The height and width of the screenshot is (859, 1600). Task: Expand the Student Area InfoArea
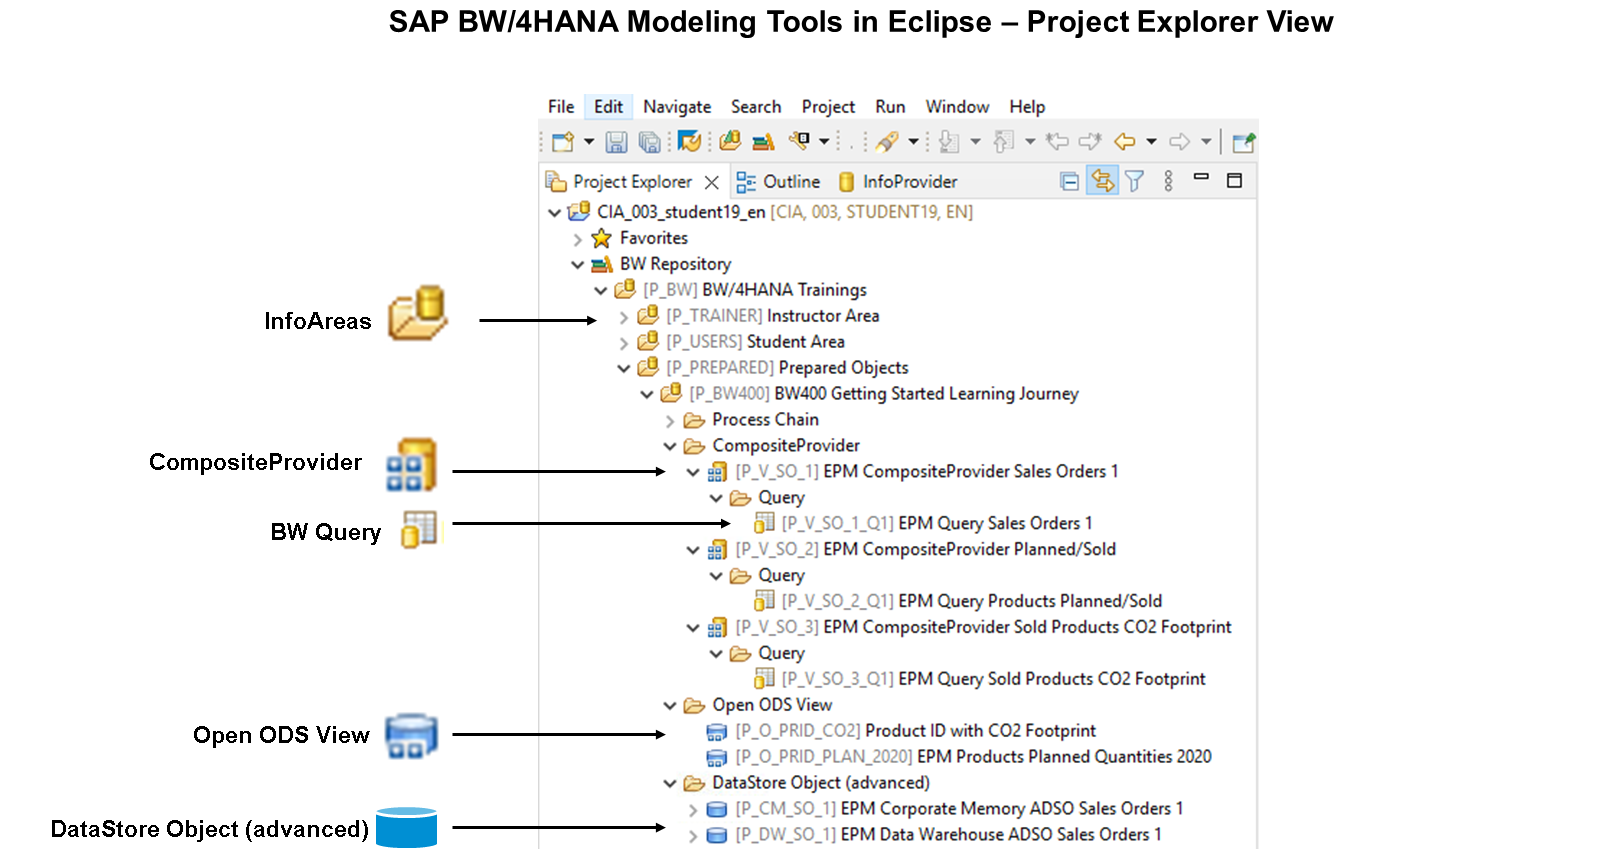coord(623,343)
